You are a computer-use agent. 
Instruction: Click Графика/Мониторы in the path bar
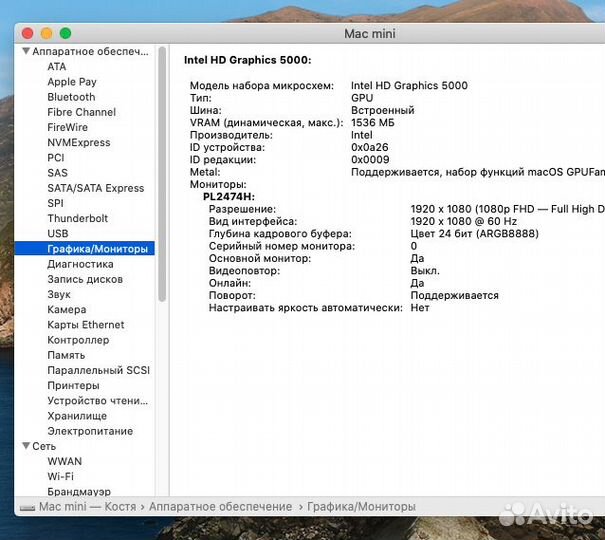point(362,506)
